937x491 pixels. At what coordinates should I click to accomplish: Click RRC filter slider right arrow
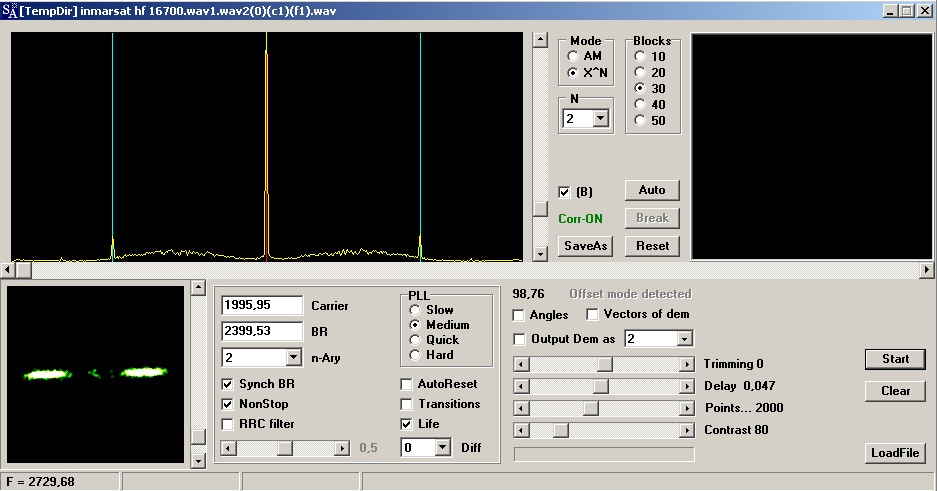(342, 448)
